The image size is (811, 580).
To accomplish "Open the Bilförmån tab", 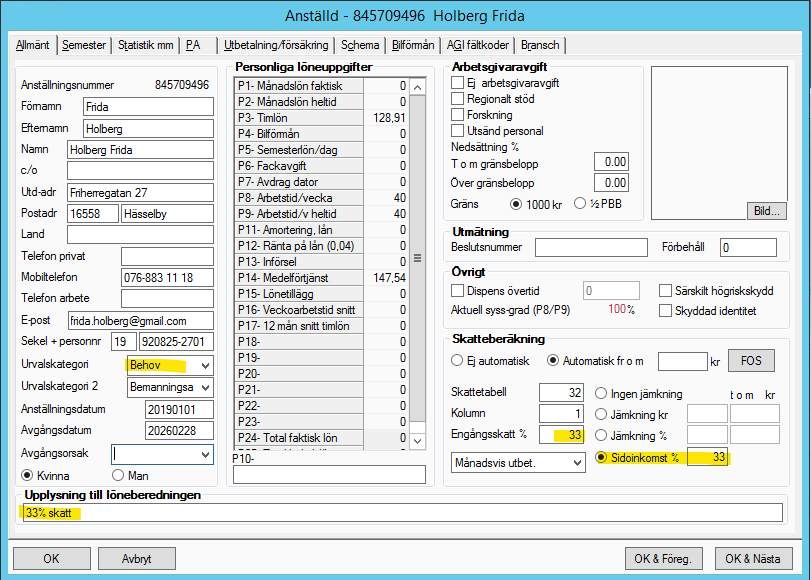I will coord(413,45).
